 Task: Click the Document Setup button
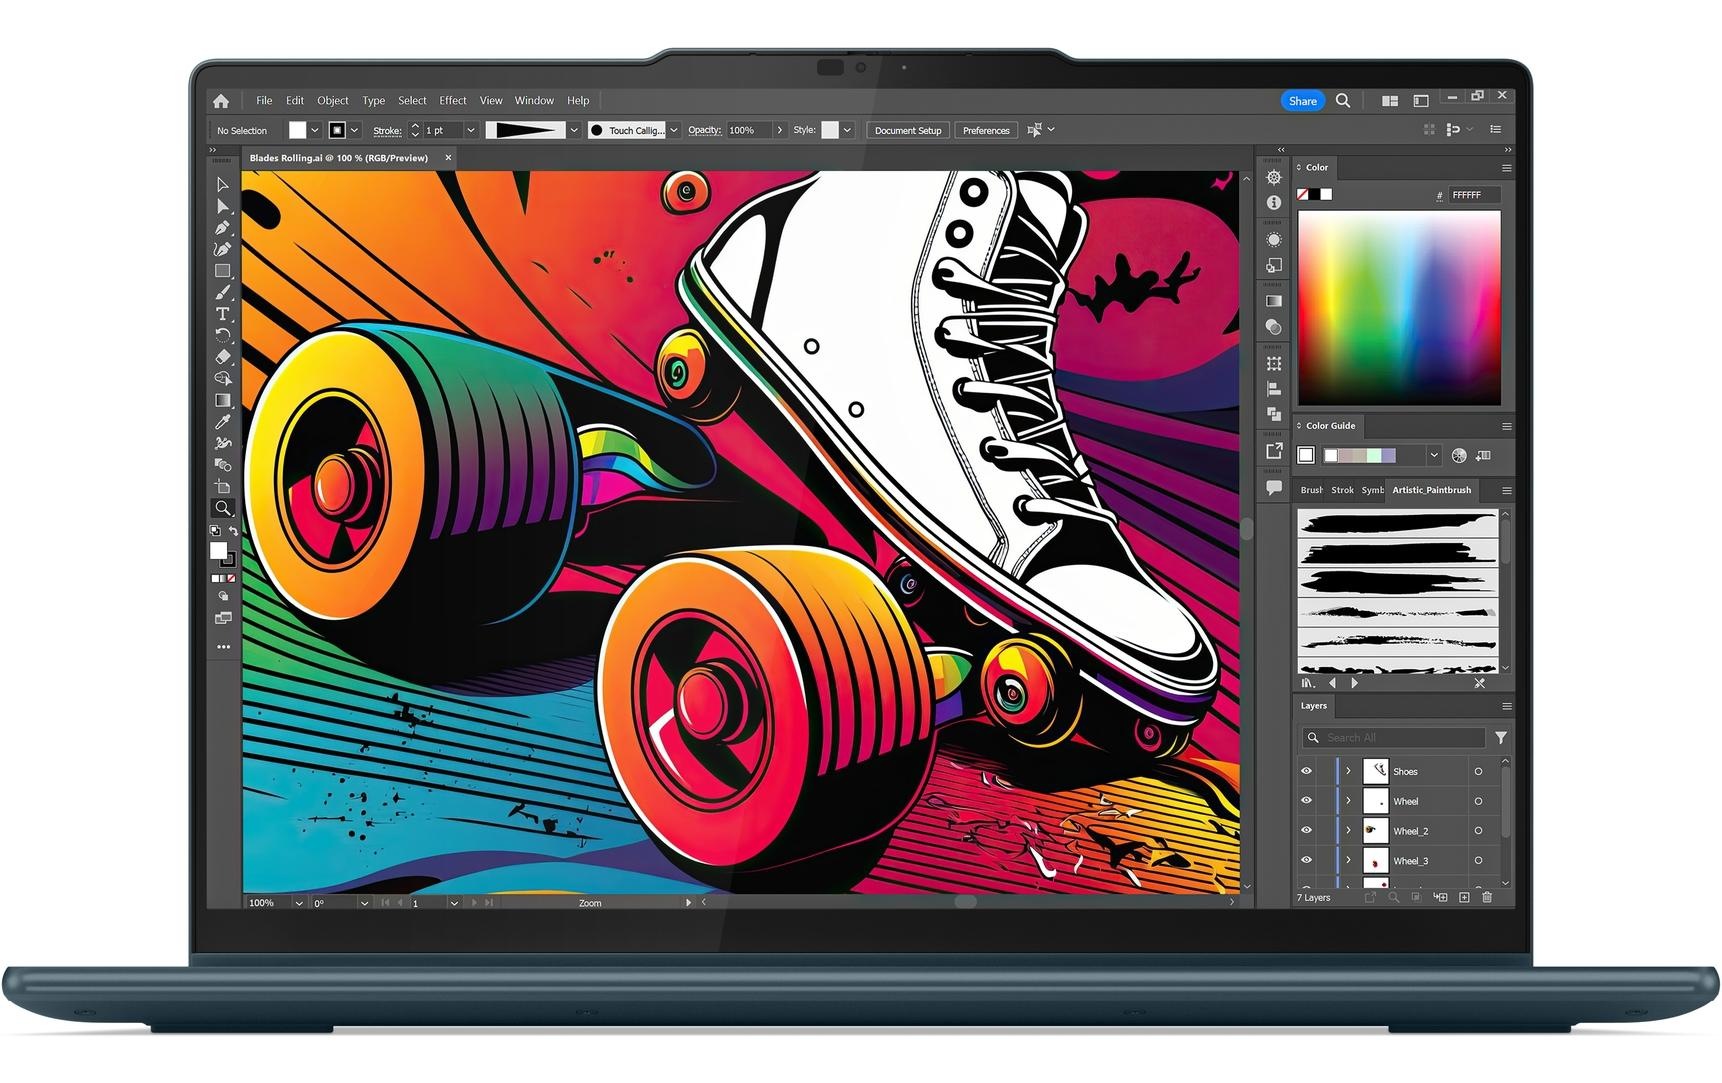point(907,130)
